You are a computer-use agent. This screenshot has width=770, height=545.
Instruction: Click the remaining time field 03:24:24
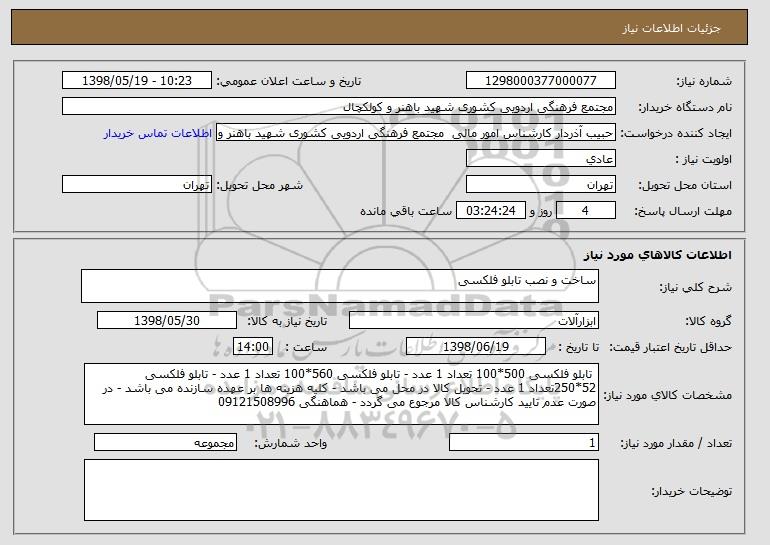click(x=491, y=211)
